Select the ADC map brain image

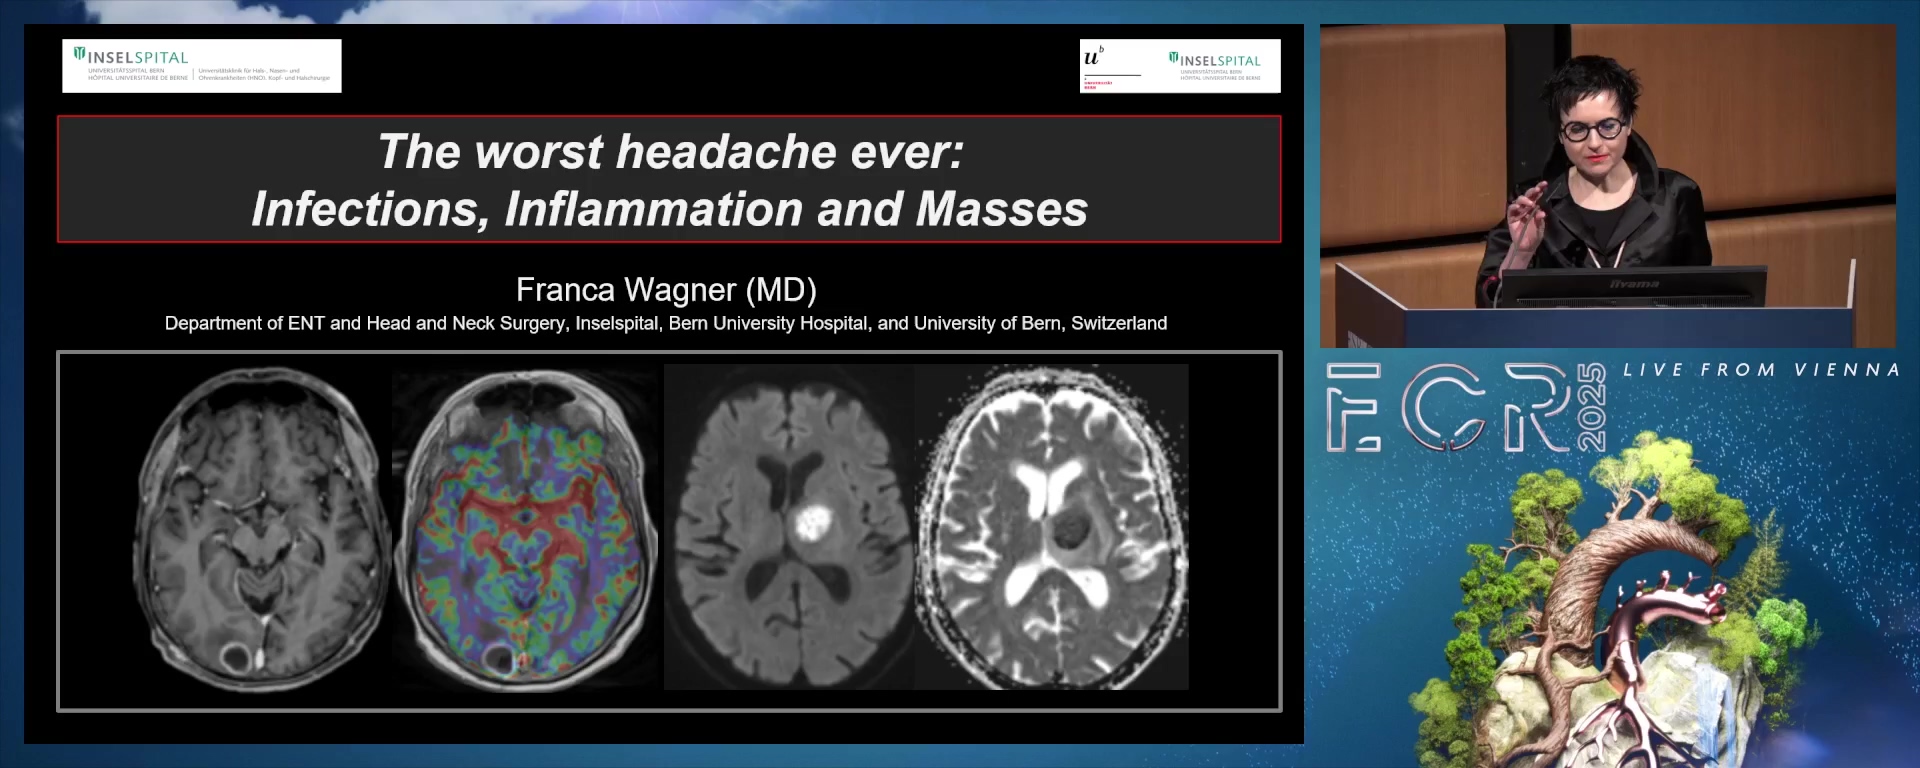point(1052,527)
